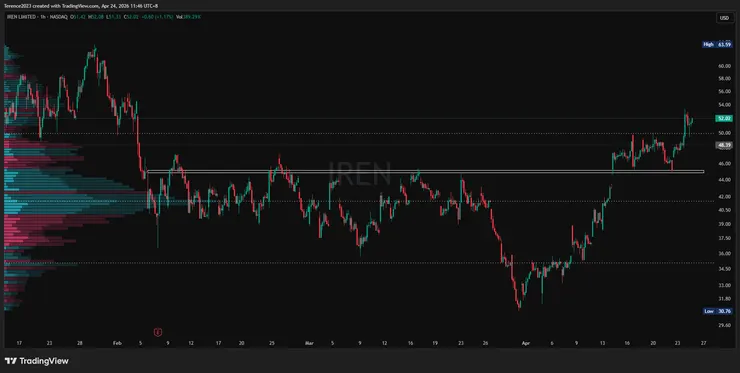Click the 29.60 price scale label
Image resolution: width=740 pixels, height=373 pixels.
point(724,325)
